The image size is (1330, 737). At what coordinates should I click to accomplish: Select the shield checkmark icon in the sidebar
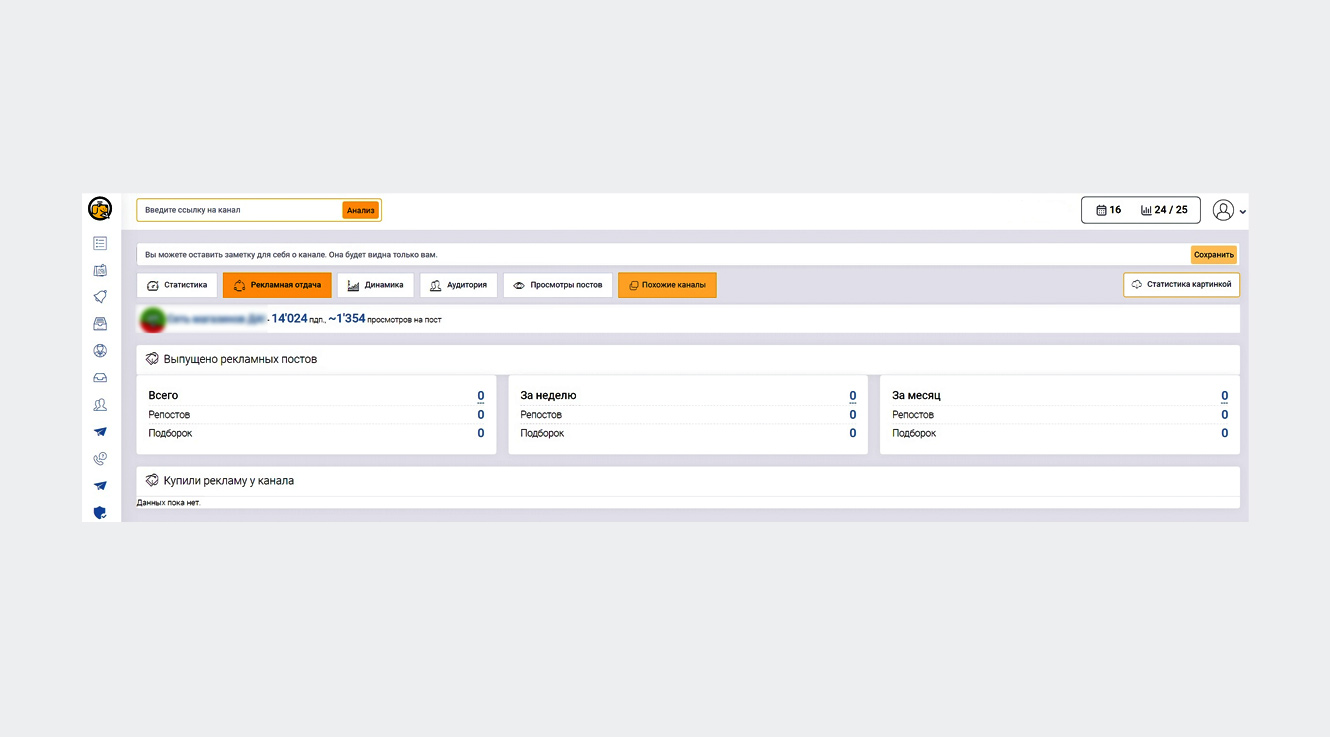tap(100, 512)
